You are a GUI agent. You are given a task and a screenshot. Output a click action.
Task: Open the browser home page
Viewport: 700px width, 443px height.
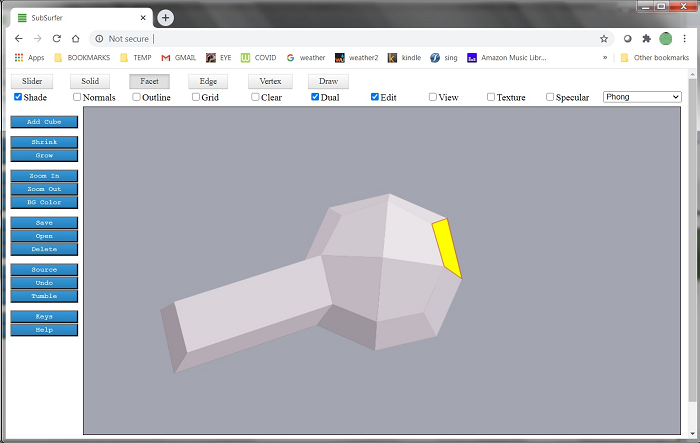click(75, 39)
